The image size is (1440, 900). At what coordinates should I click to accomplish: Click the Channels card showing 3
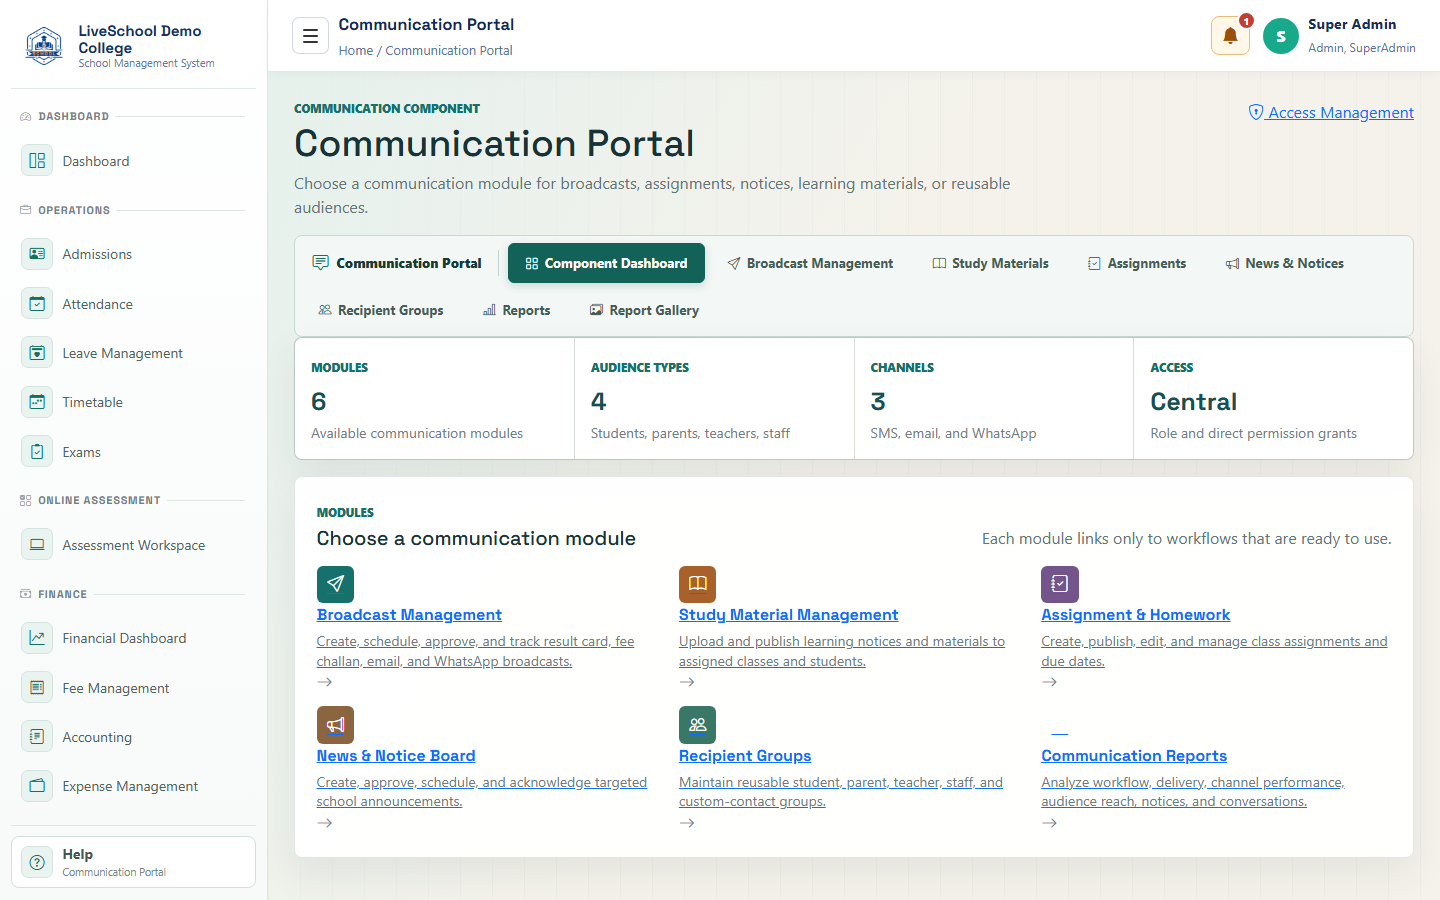(x=994, y=399)
